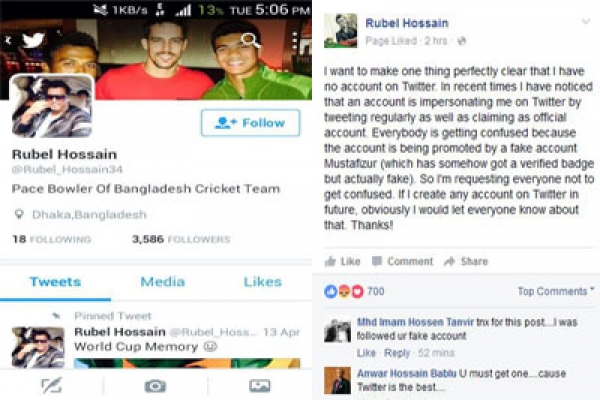This screenshot has width=600, height=400.
Task: Open the gallery image icon in bottom bar
Action: (259, 385)
